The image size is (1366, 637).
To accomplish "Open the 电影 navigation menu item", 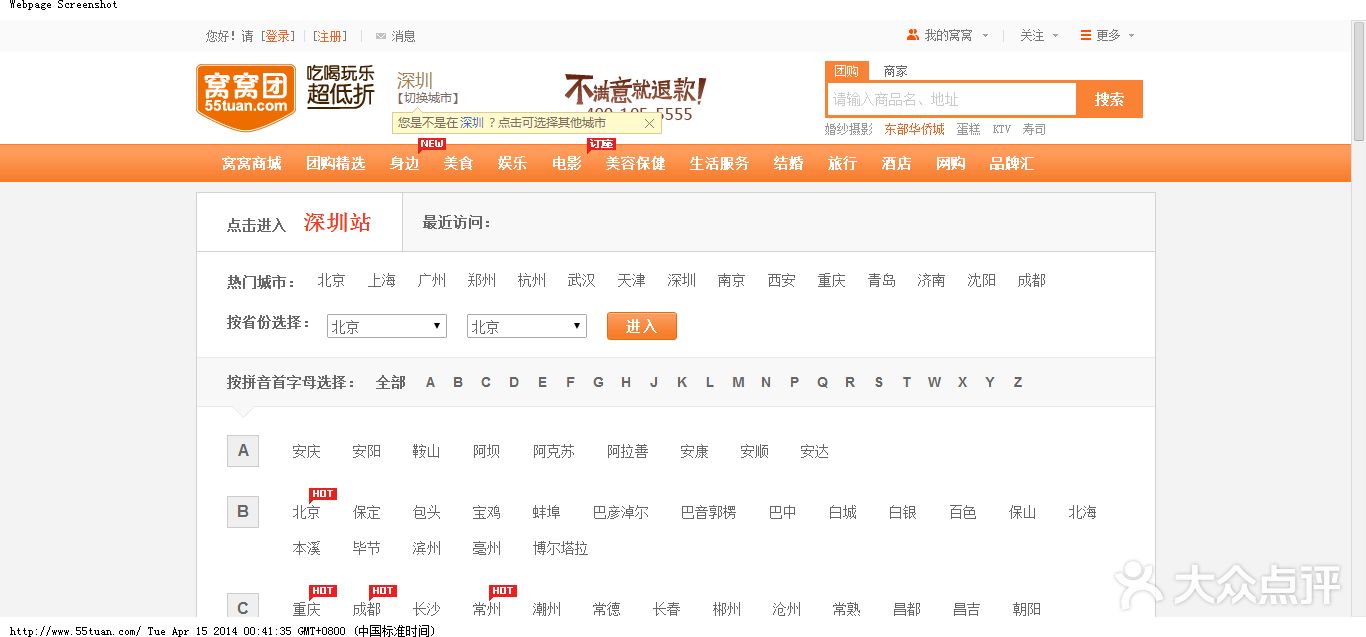I will [x=566, y=163].
